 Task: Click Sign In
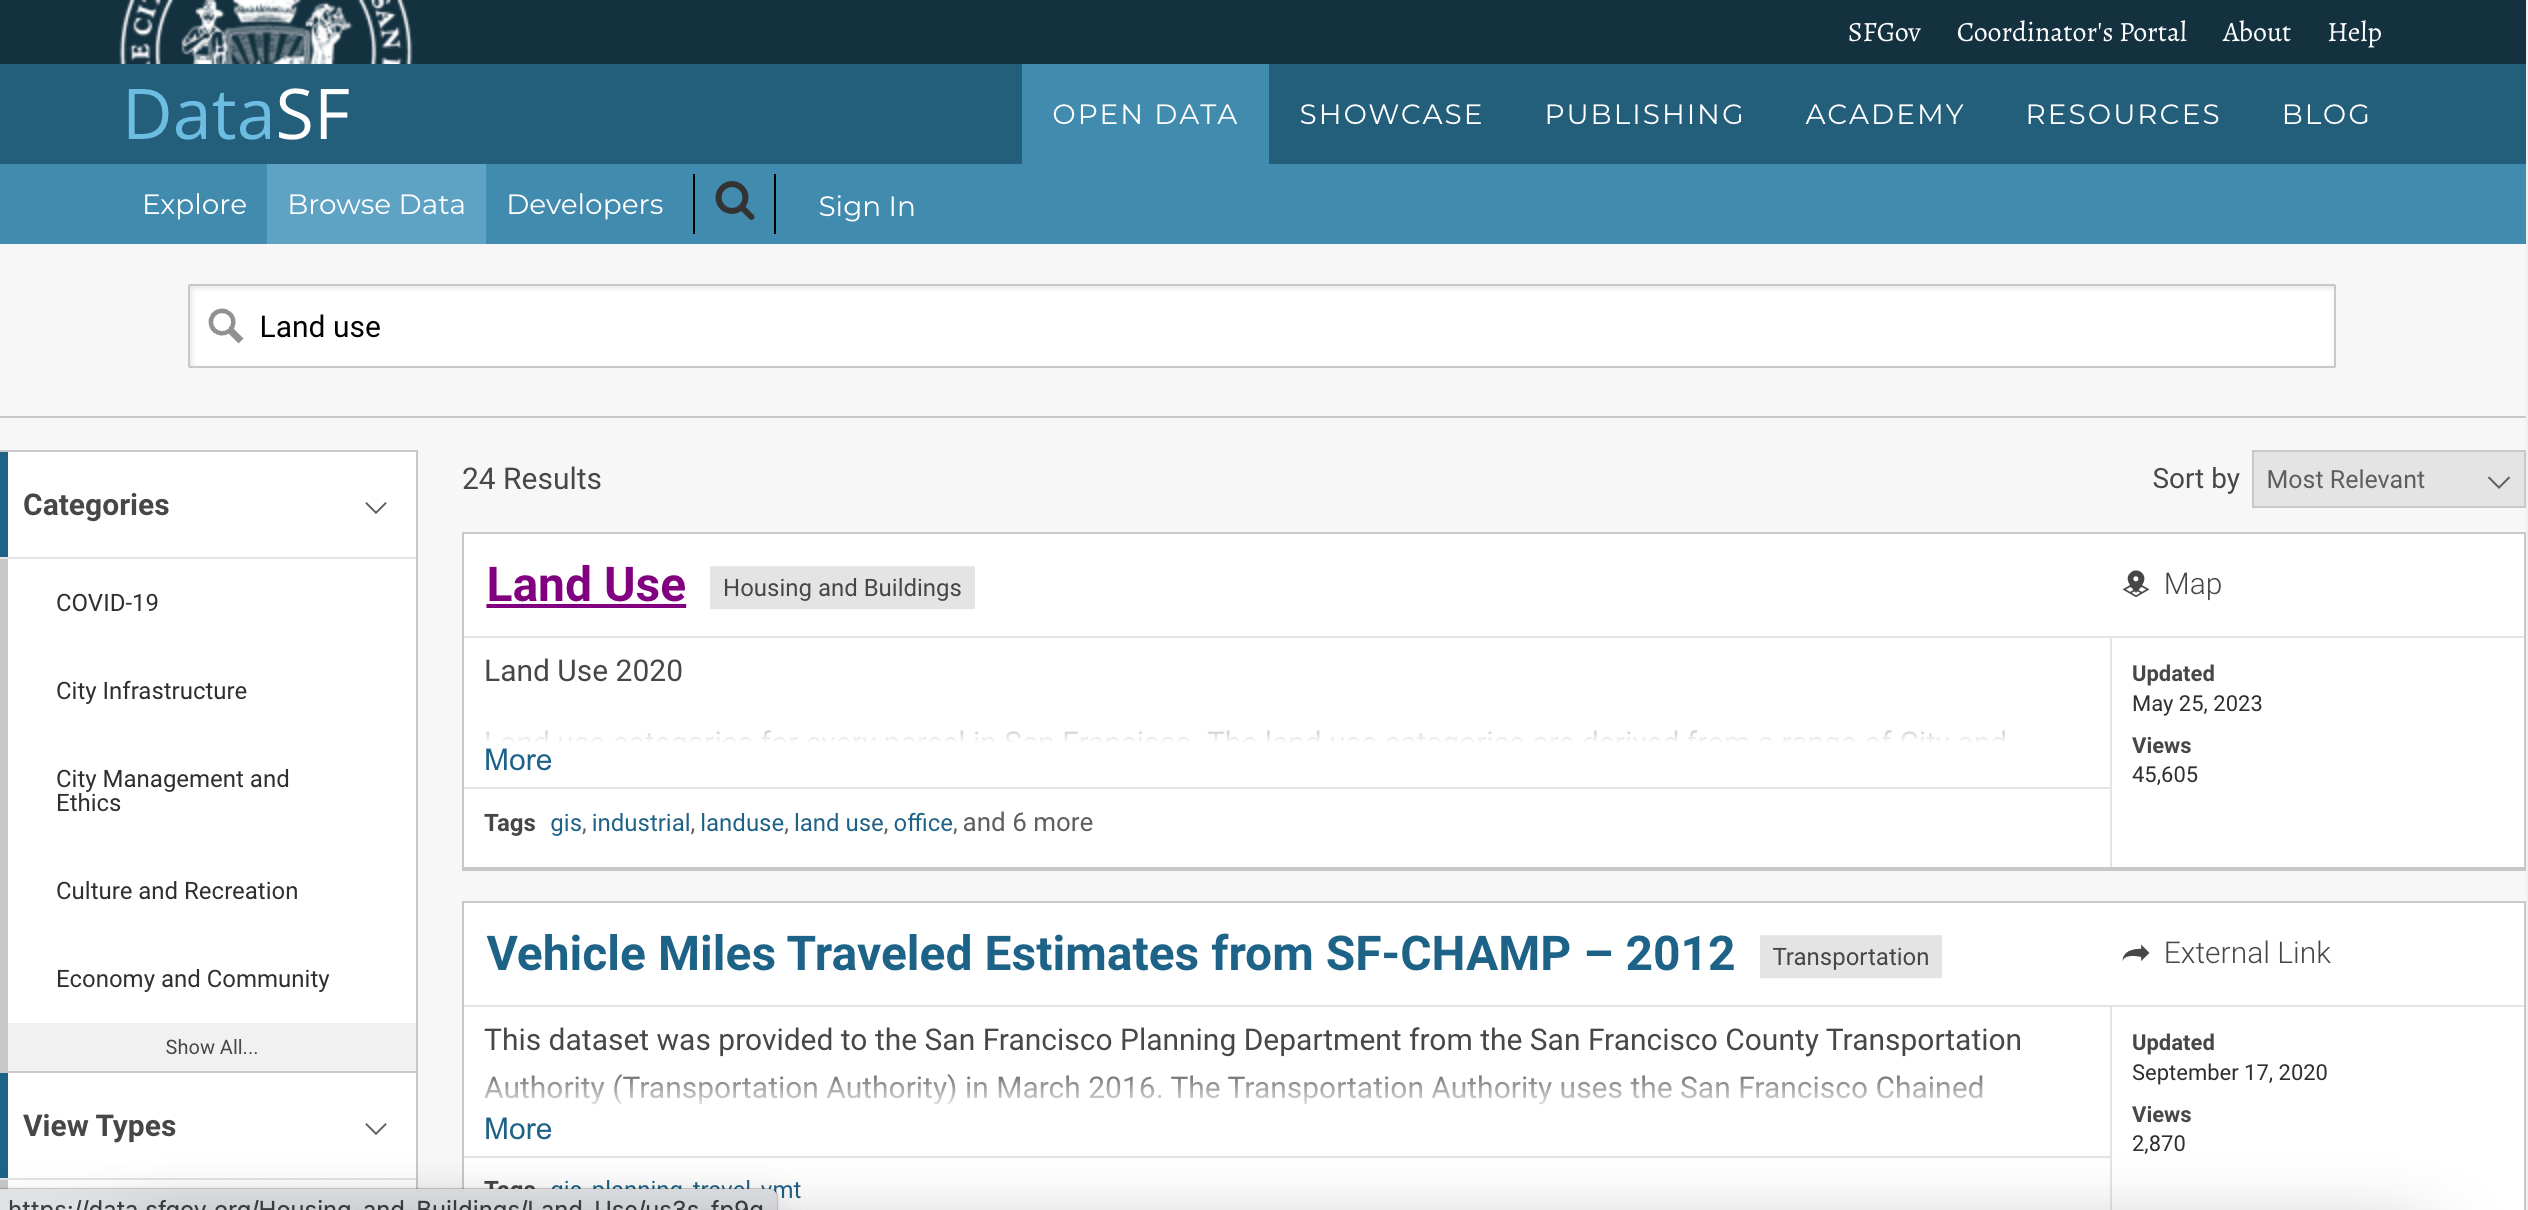(x=866, y=206)
